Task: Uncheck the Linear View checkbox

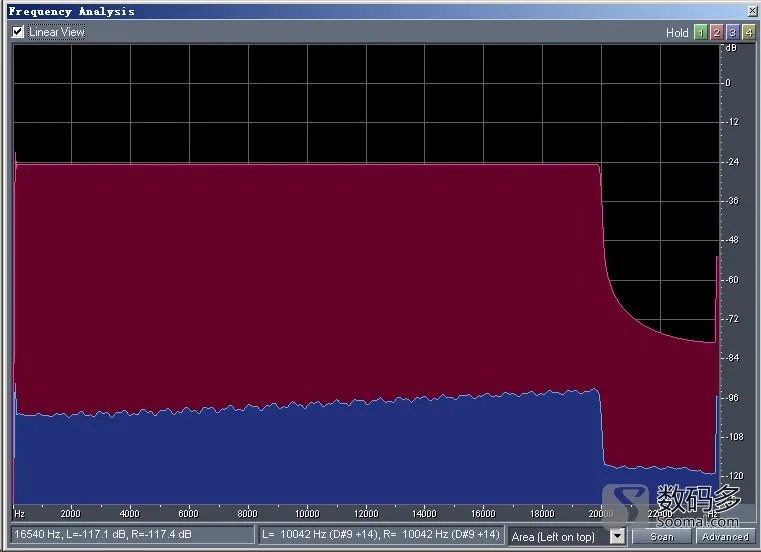Action: [x=17, y=32]
